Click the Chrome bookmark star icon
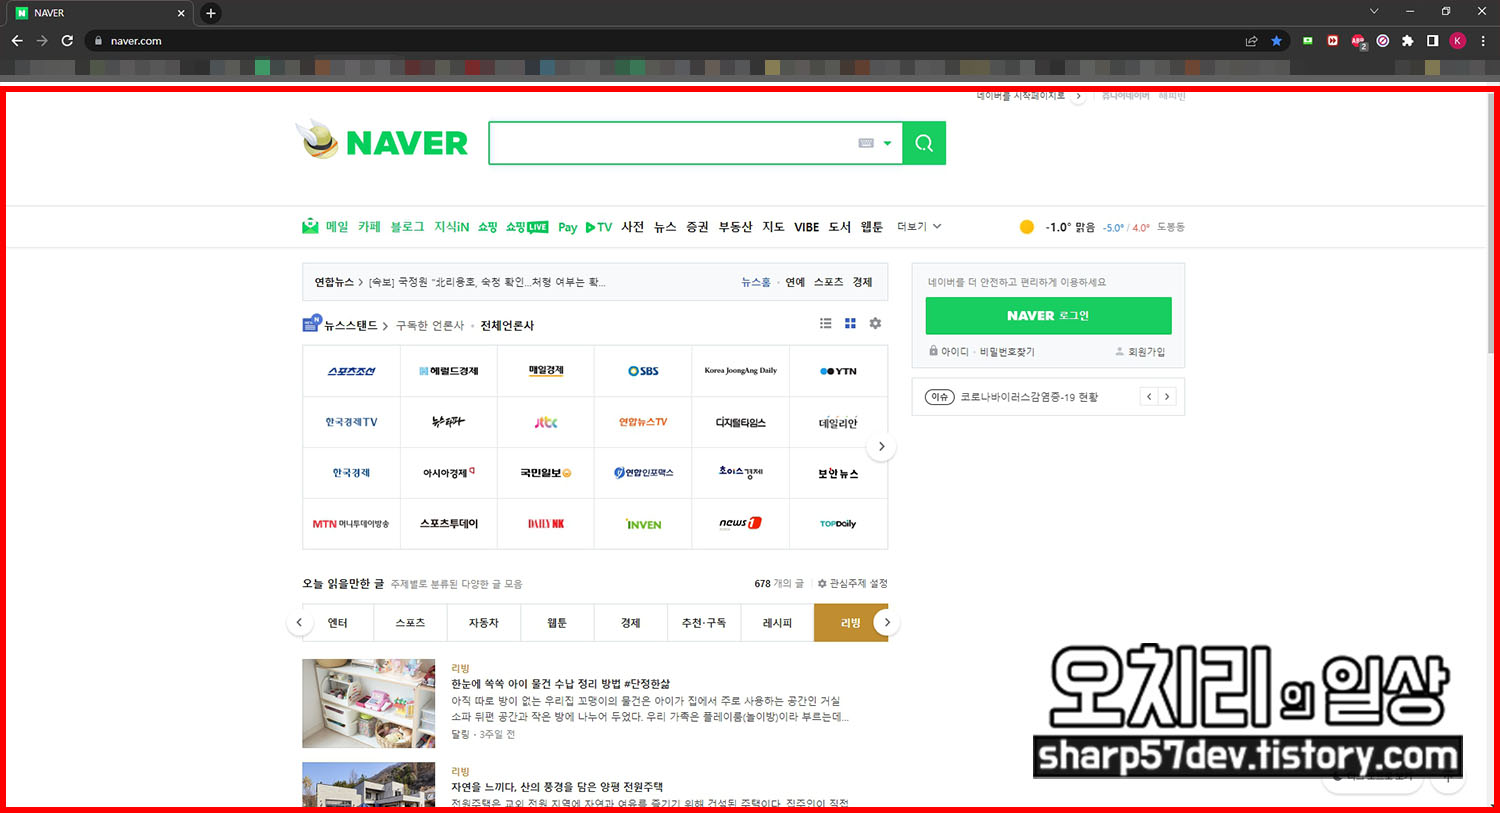 pyautogui.click(x=1276, y=41)
